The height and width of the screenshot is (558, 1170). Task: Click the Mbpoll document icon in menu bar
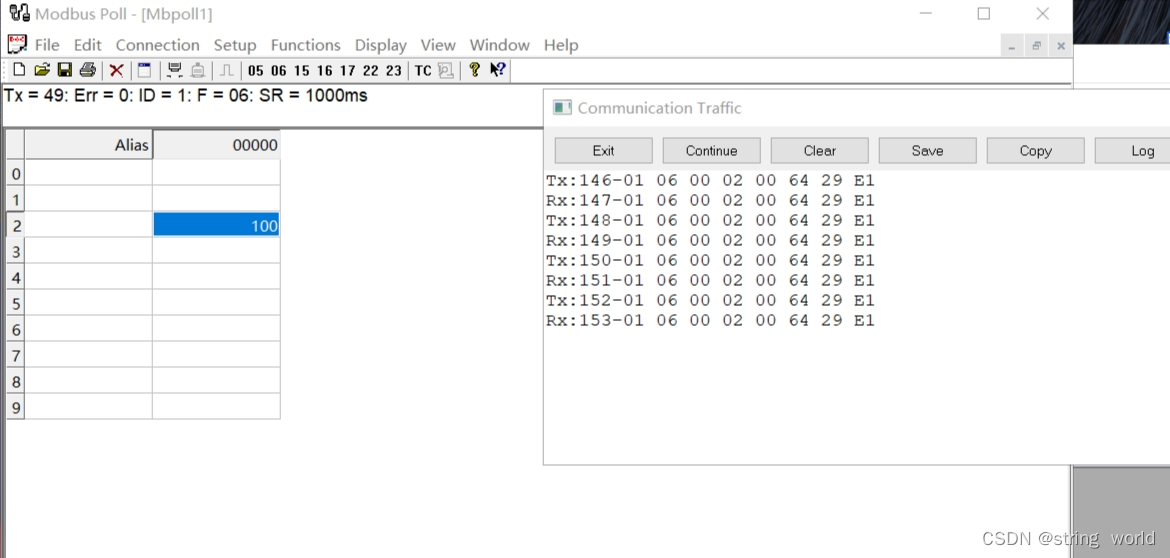click(17, 44)
